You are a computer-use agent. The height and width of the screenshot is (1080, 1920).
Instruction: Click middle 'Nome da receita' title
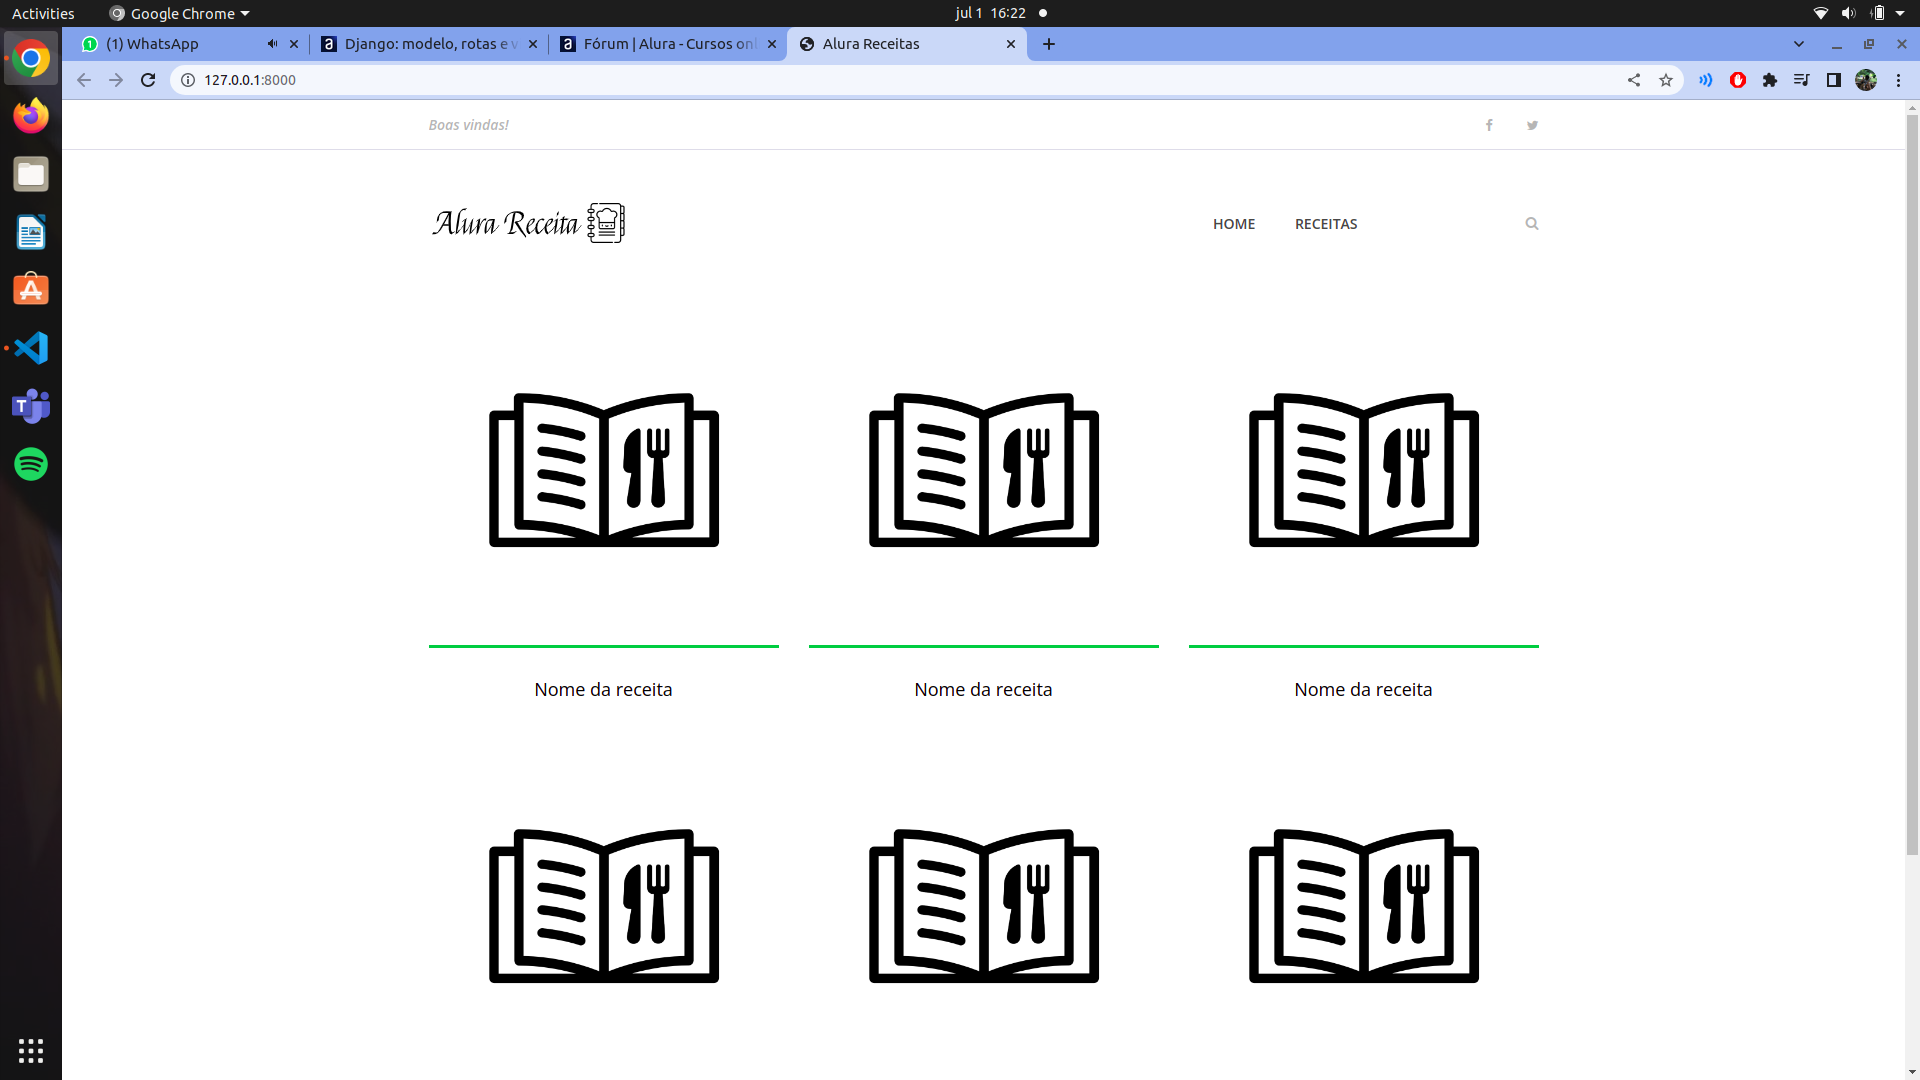tap(983, 689)
